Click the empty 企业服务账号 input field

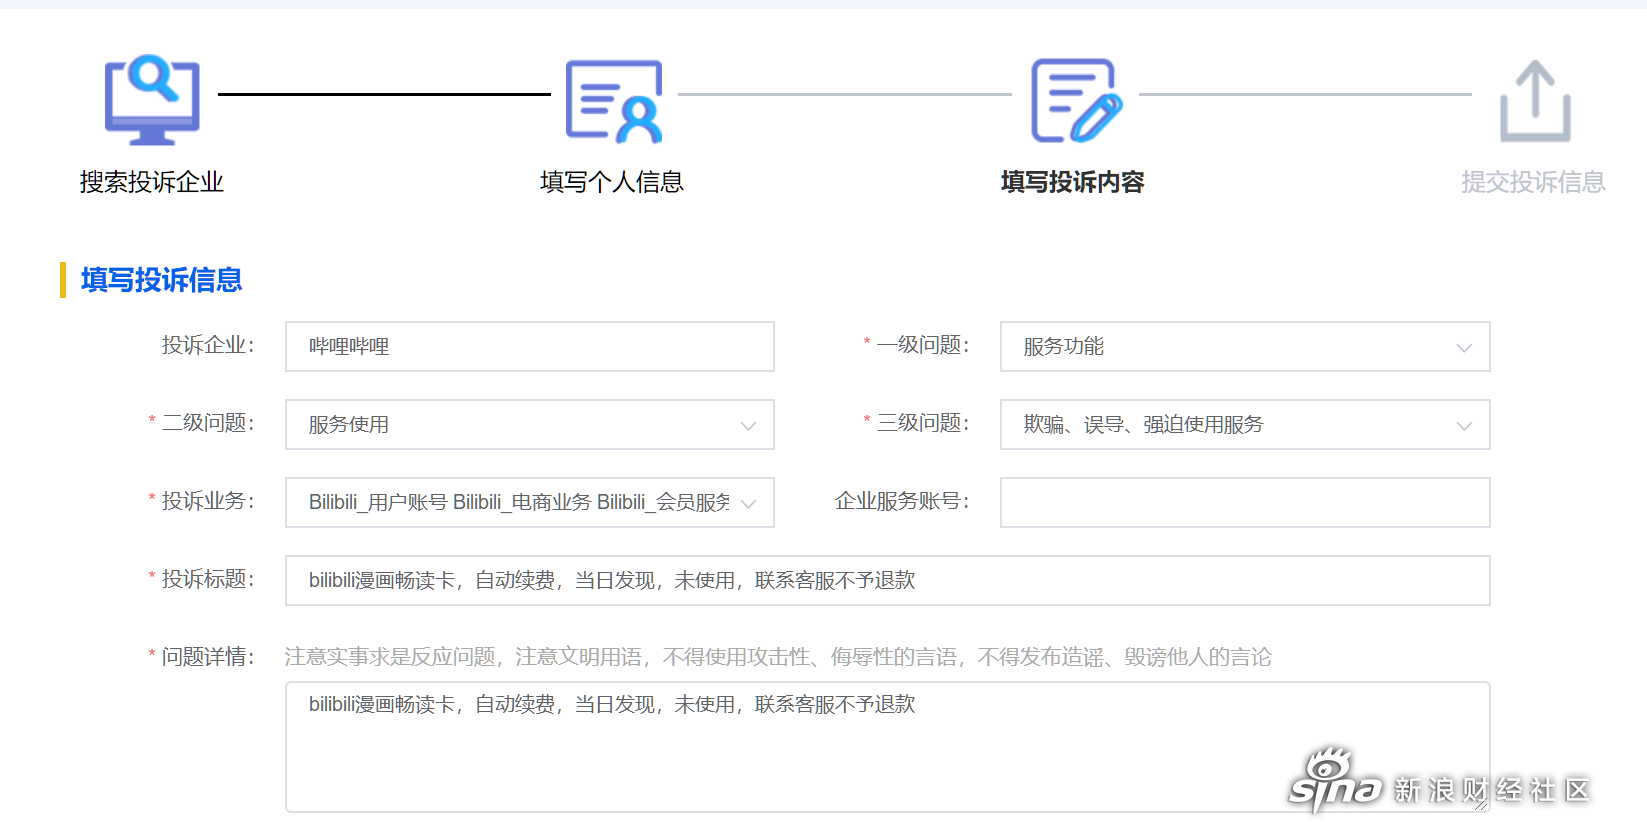coord(1245,502)
